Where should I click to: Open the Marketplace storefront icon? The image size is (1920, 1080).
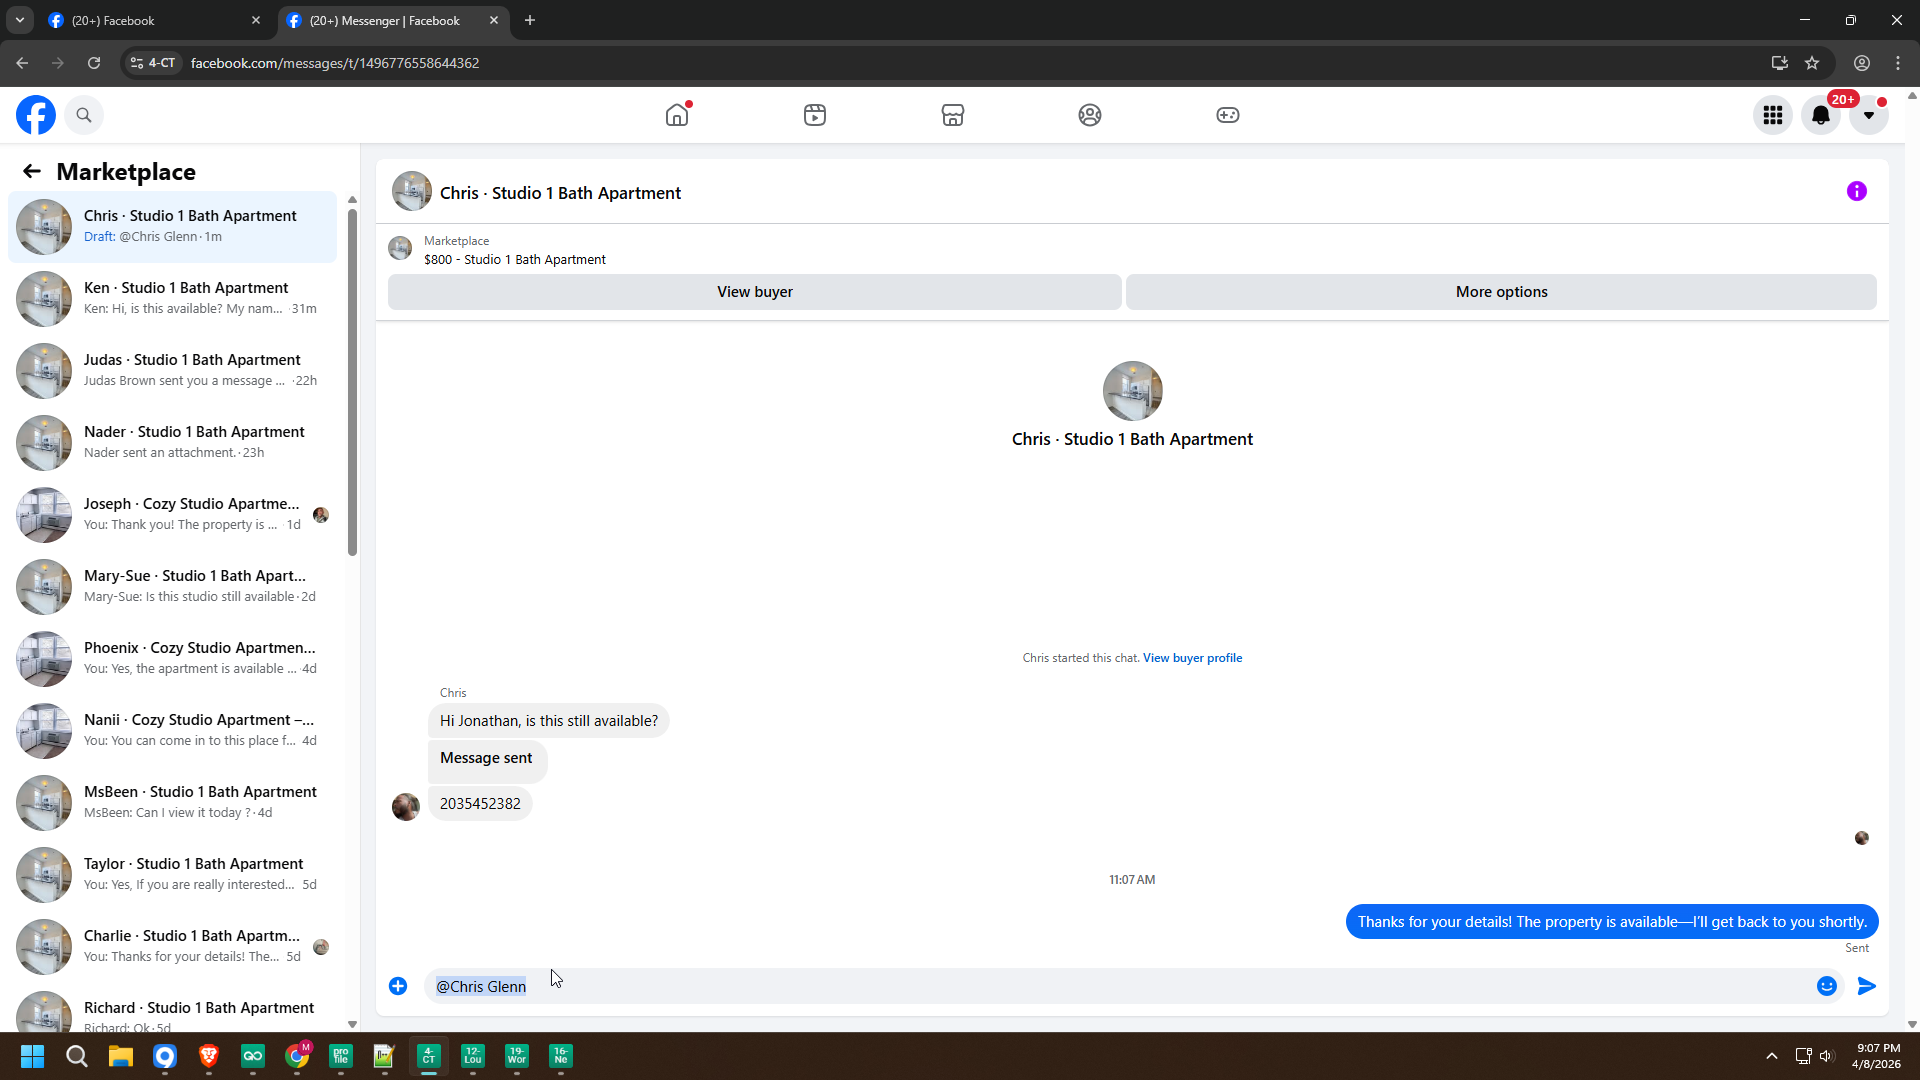pos(952,115)
